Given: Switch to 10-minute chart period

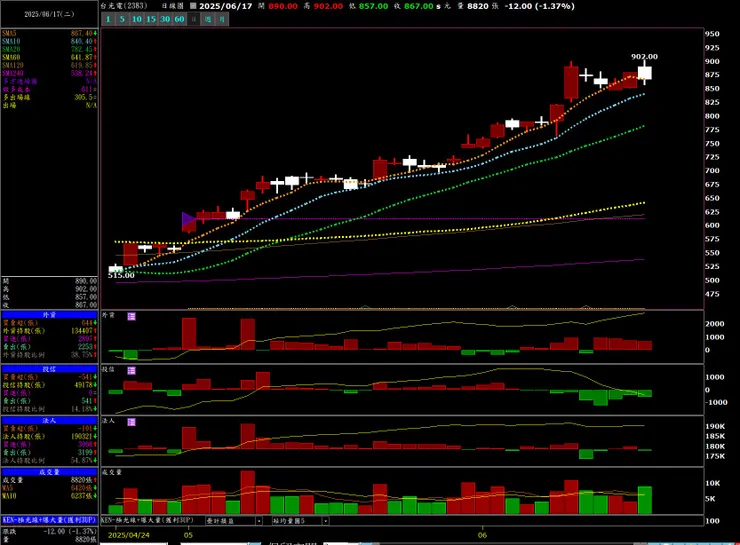Looking at the screenshot, I should [137, 19].
